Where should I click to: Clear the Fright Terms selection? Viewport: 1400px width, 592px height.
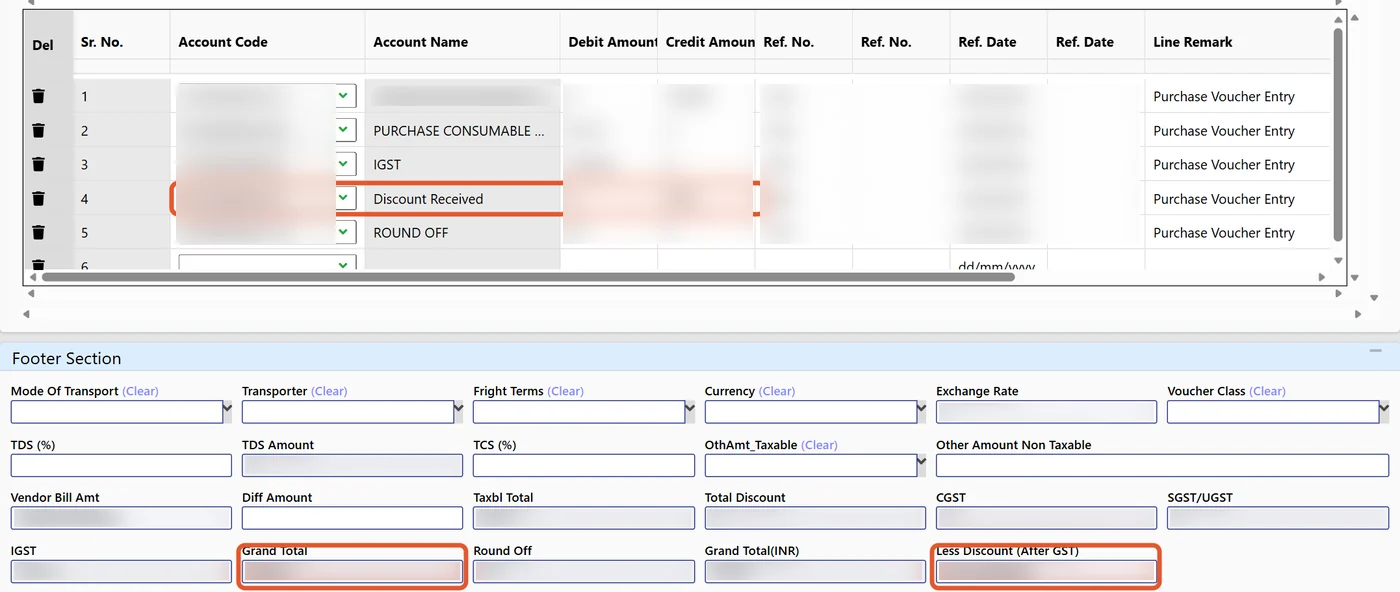click(x=566, y=391)
